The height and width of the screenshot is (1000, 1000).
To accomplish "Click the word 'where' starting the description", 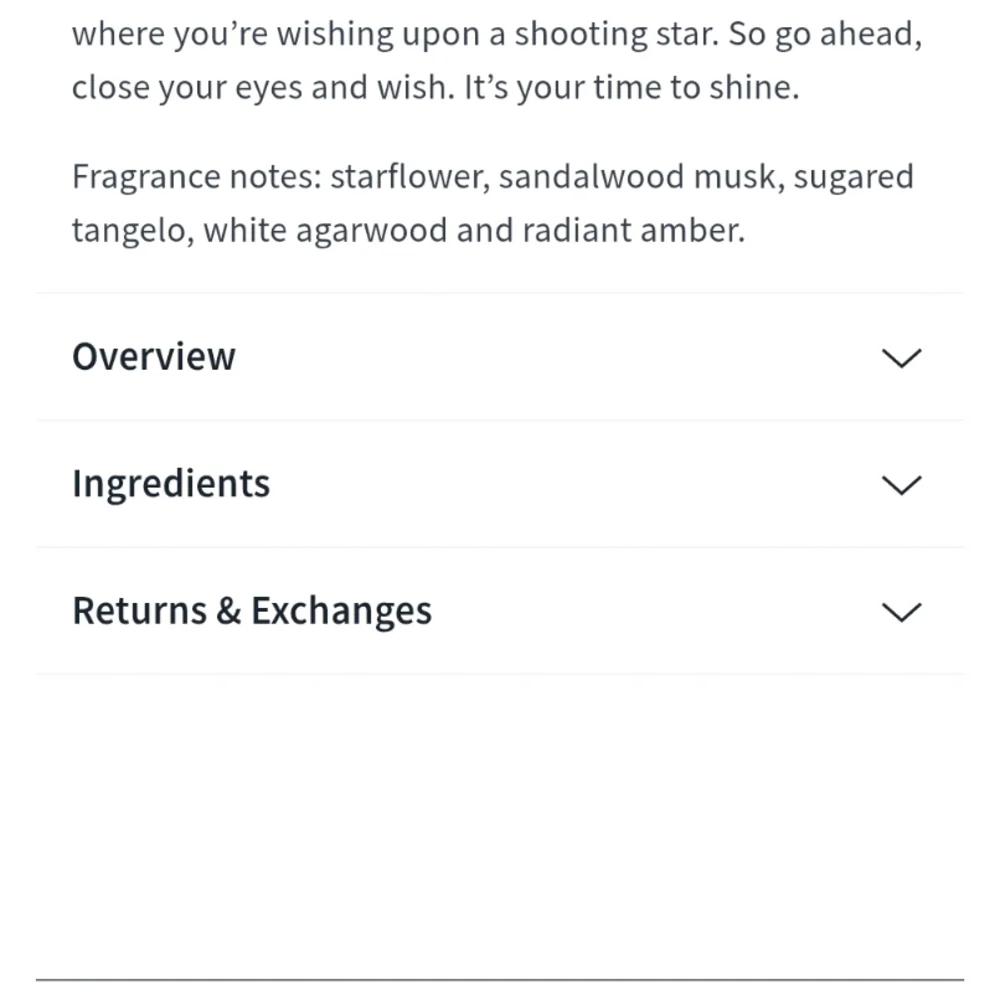I will point(118,35).
